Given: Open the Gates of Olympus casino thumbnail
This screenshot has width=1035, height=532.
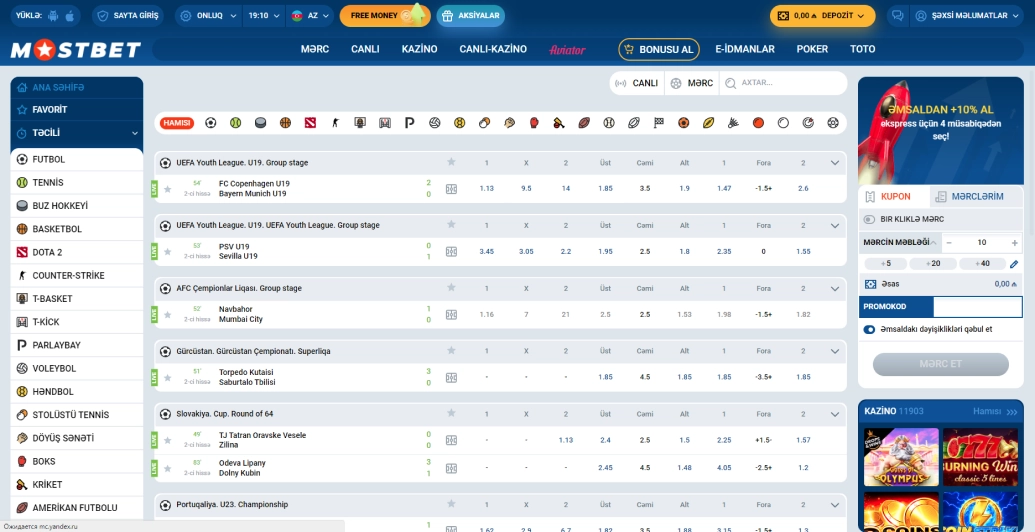Looking at the screenshot, I should click(x=901, y=457).
